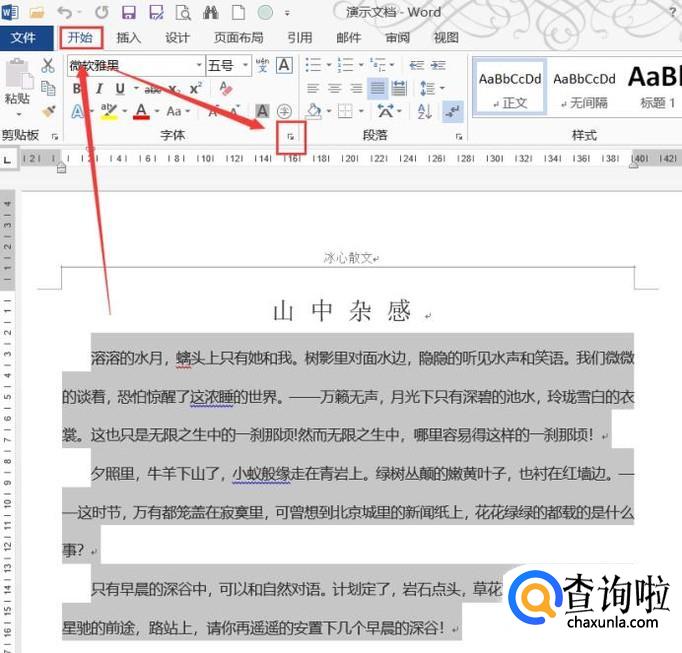Image resolution: width=682 pixels, height=653 pixels.
Task: Open the Font dialog launcher
Action: coord(291,137)
